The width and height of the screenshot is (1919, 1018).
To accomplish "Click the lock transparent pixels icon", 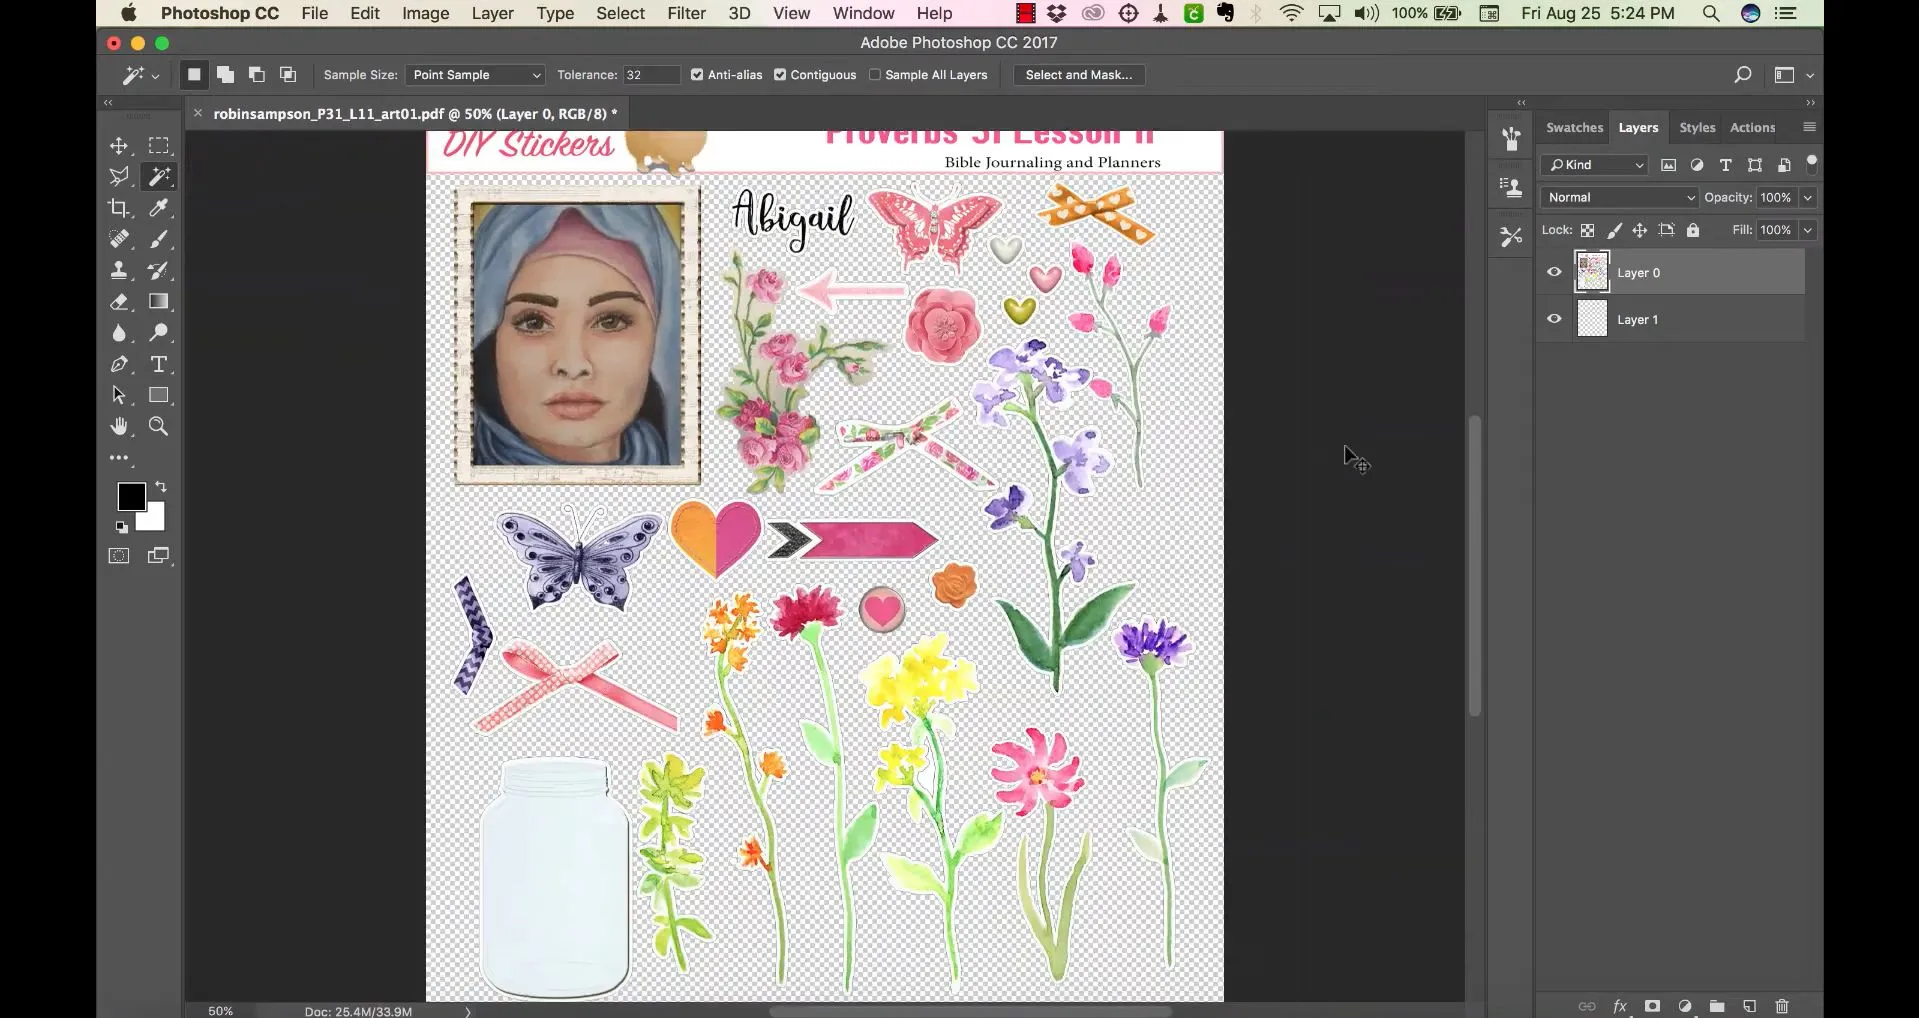I will [x=1588, y=230].
